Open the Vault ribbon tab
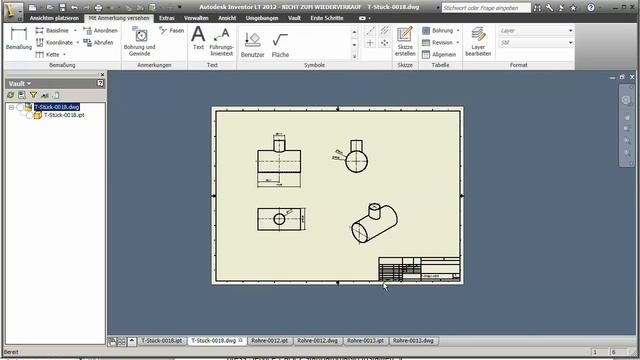Image resolution: width=640 pixels, height=360 pixels. click(x=294, y=18)
